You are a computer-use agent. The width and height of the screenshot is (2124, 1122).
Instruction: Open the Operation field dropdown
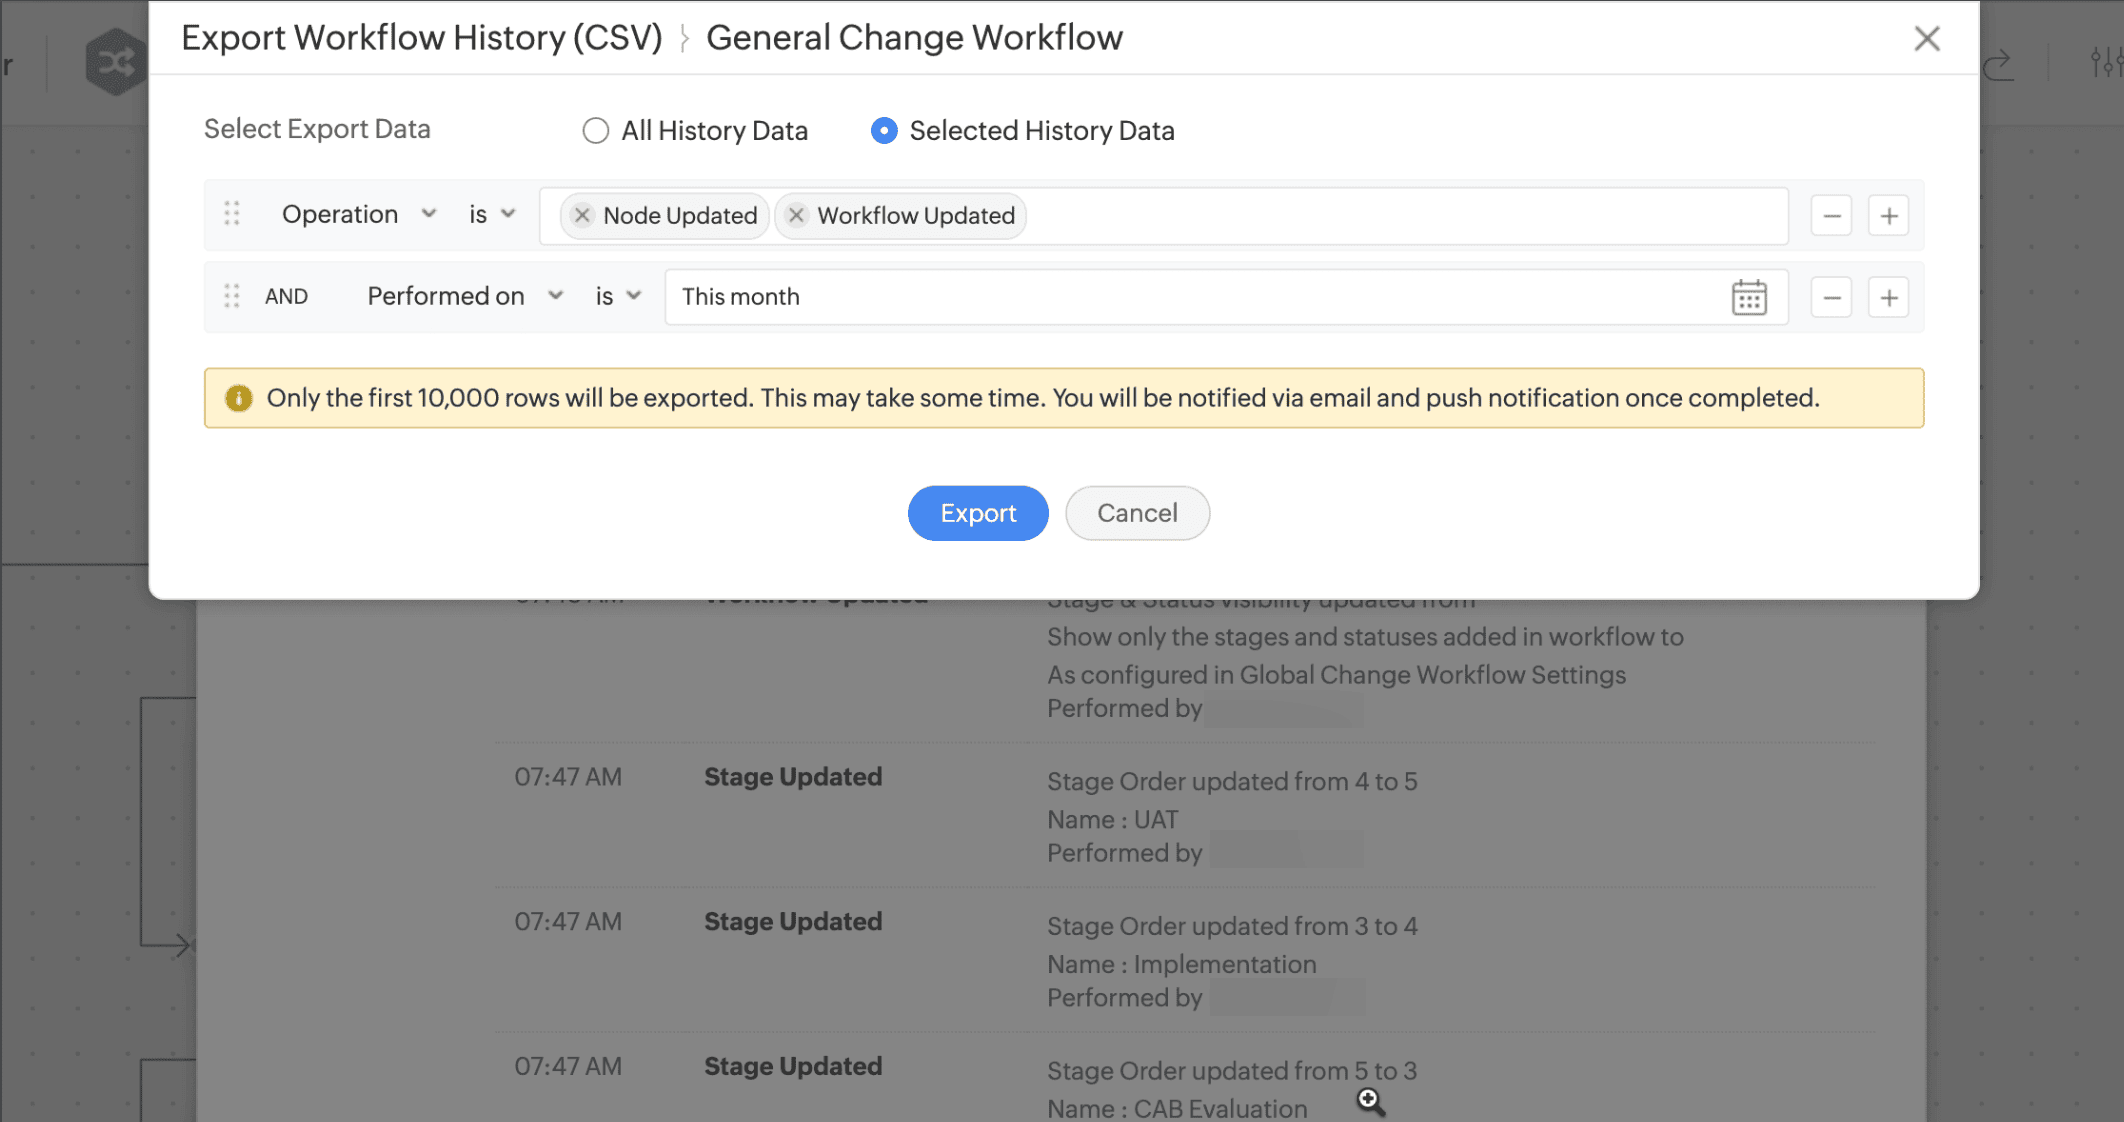(x=429, y=214)
